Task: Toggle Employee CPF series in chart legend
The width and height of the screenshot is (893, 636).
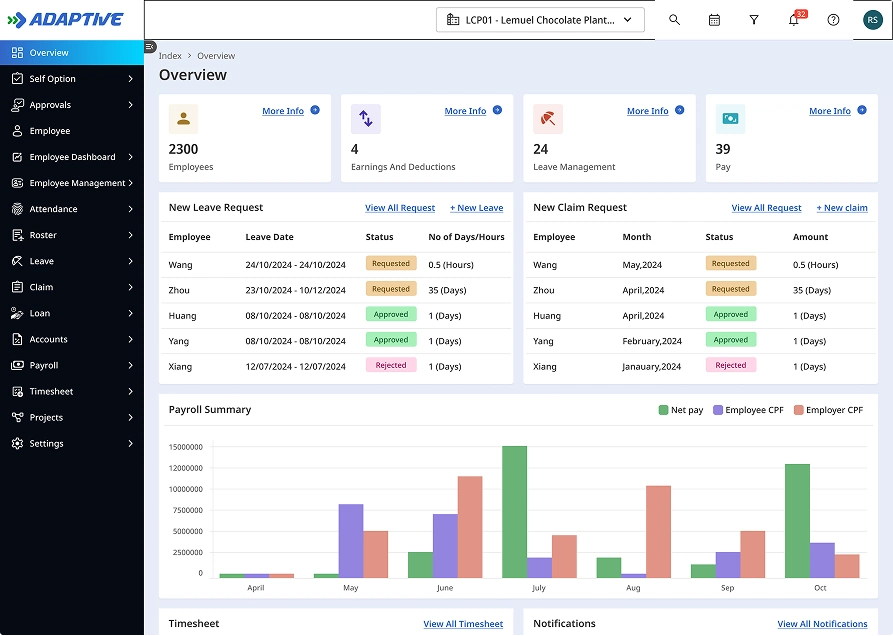Action: [748, 410]
